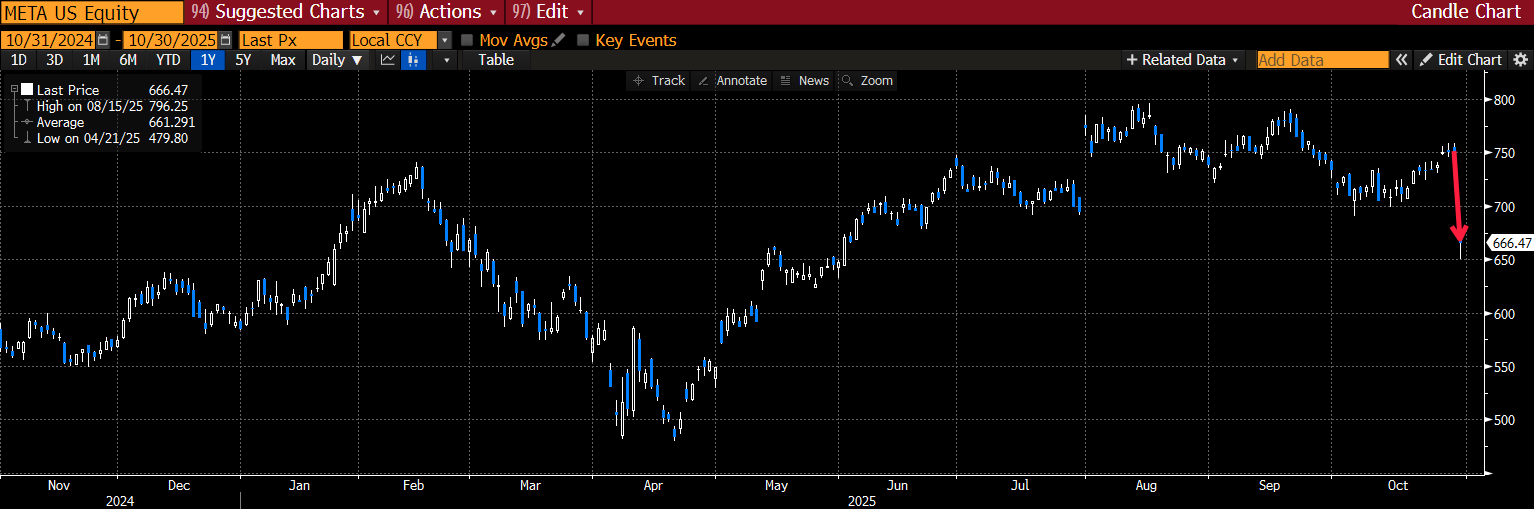Select the 6M time range
The height and width of the screenshot is (509, 1534).
pos(128,60)
